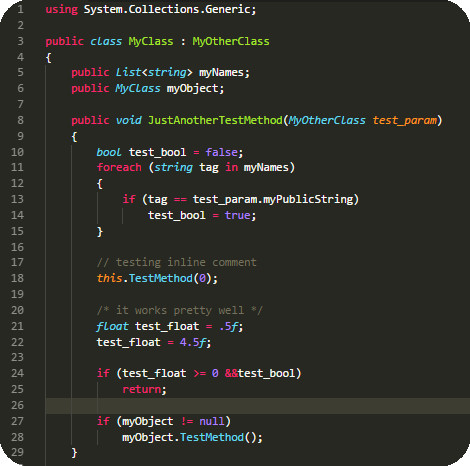The height and width of the screenshot is (466, 470).
Task: Click the '// testing inline comment' text
Action: [x=177, y=262]
